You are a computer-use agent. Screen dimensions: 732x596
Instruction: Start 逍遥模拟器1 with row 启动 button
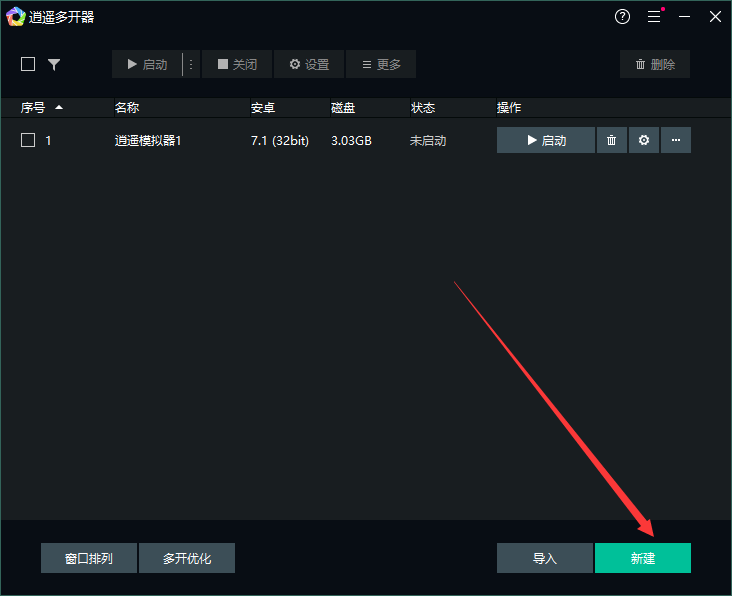pyautogui.click(x=546, y=140)
